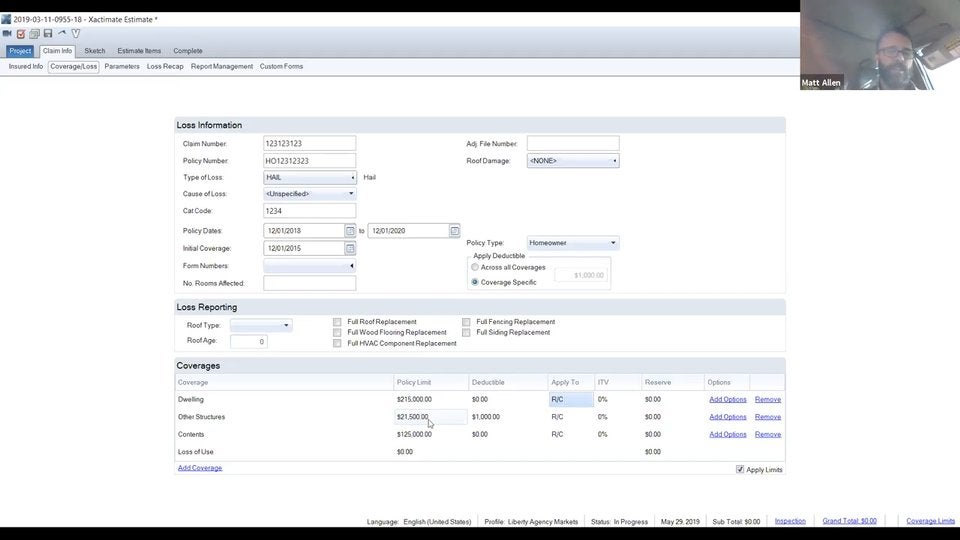Click the stacked windows toolbar icon
The height and width of the screenshot is (540, 960).
pyautogui.click(x=34, y=33)
